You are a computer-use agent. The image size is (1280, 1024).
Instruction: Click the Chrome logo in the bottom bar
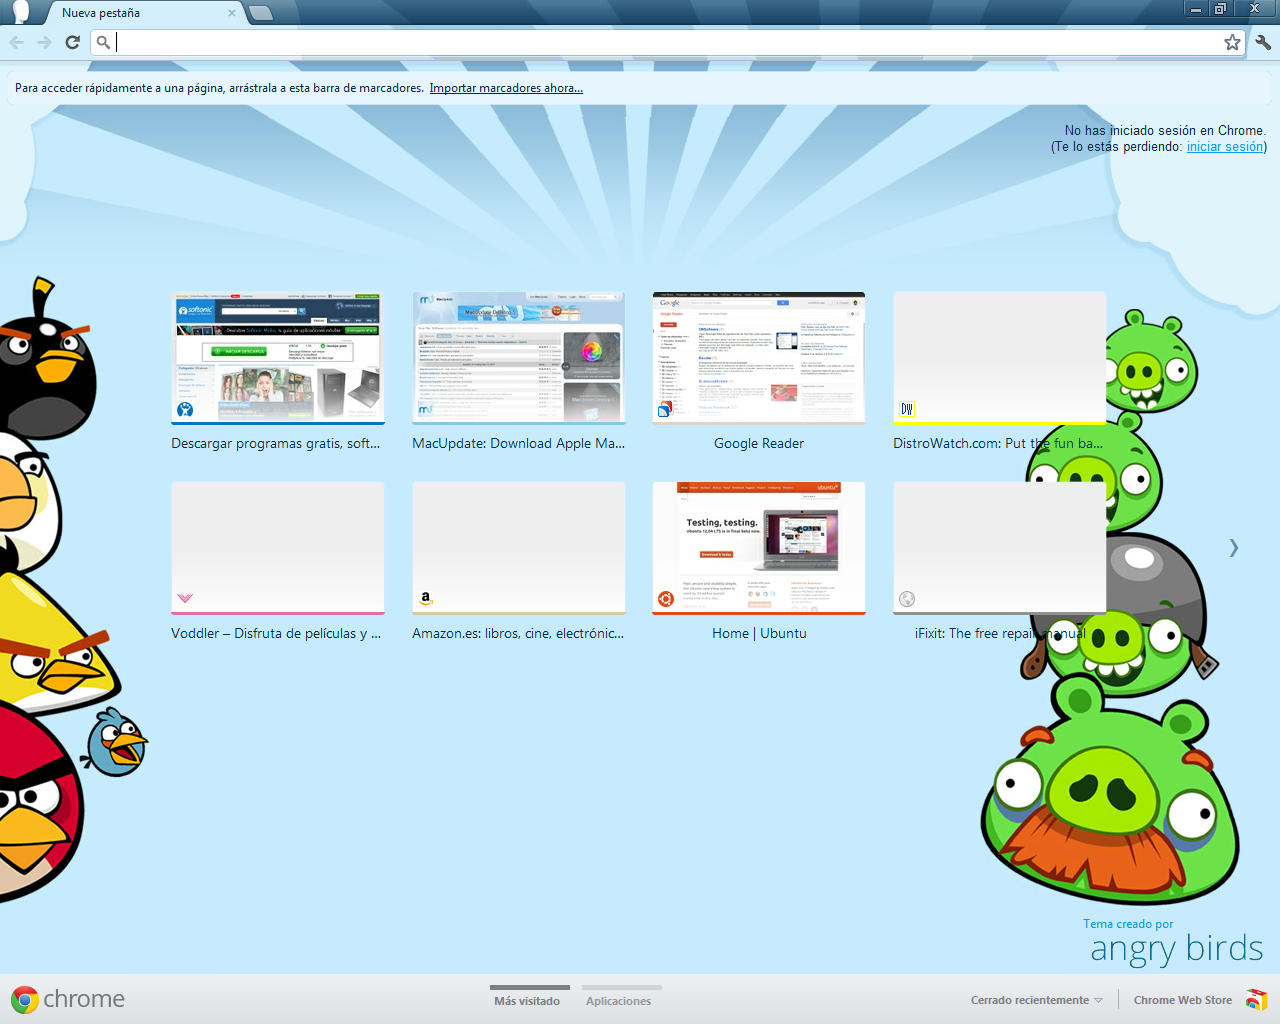click(x=25, y=999)
